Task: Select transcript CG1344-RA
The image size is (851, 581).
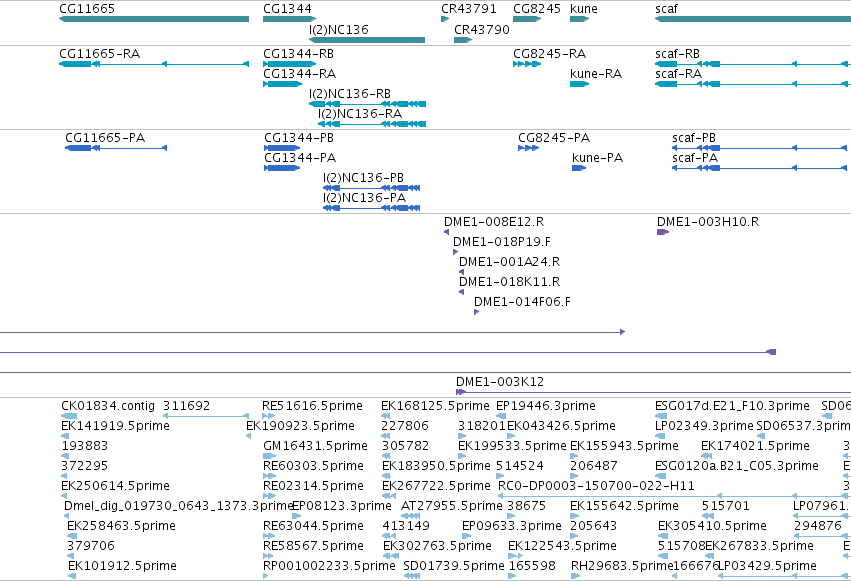Action: pos(282,84)
